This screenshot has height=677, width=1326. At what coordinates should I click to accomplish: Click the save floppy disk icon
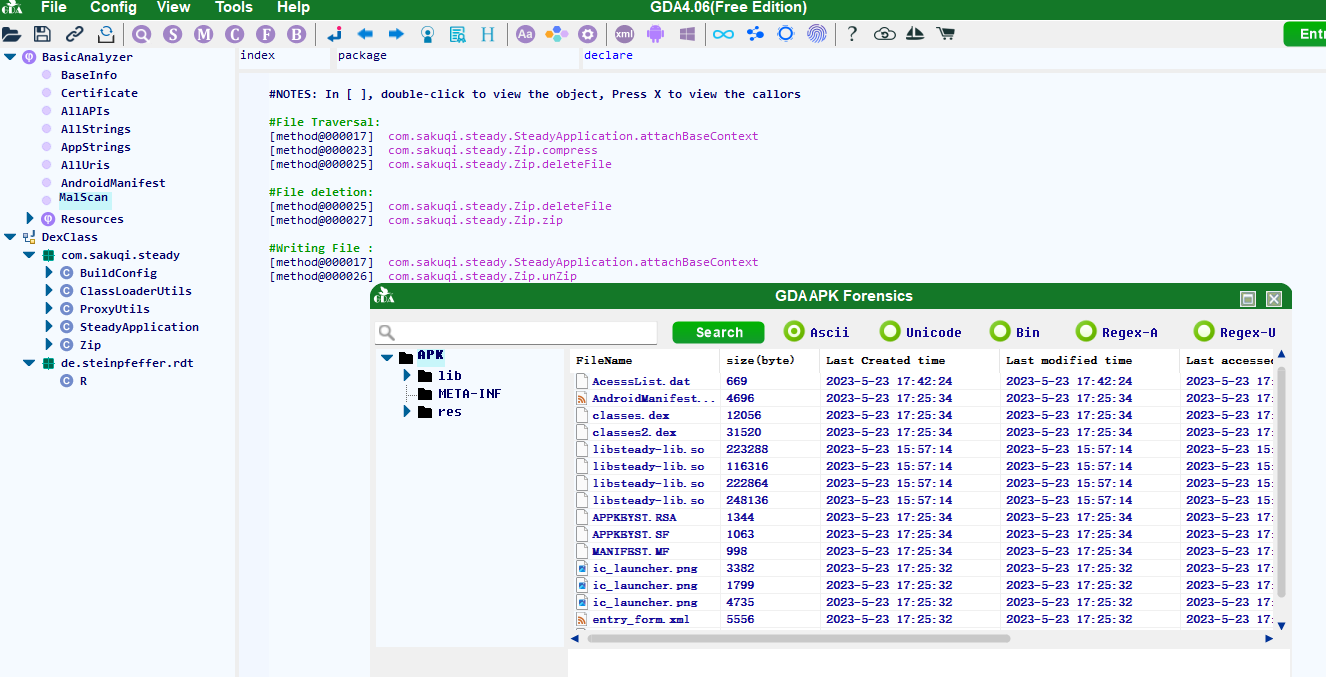(x=43, y=34)
